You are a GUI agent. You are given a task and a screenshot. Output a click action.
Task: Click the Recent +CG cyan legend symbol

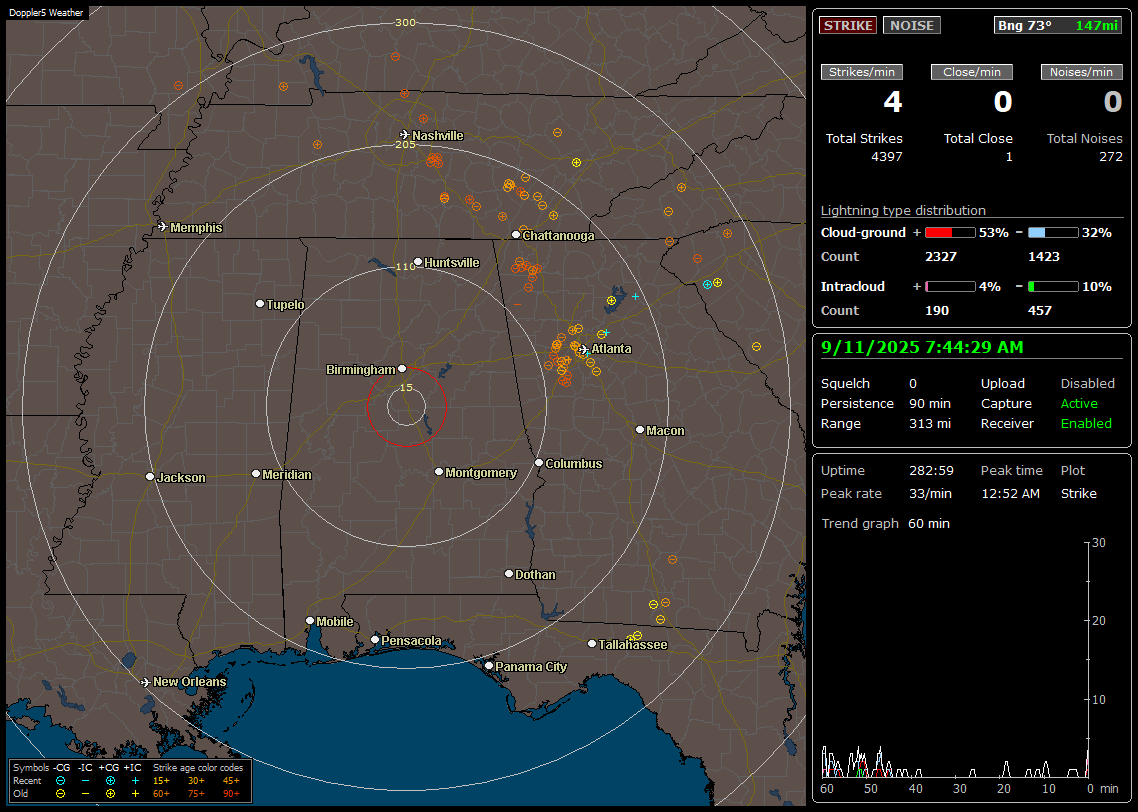(x=110, y=781)
